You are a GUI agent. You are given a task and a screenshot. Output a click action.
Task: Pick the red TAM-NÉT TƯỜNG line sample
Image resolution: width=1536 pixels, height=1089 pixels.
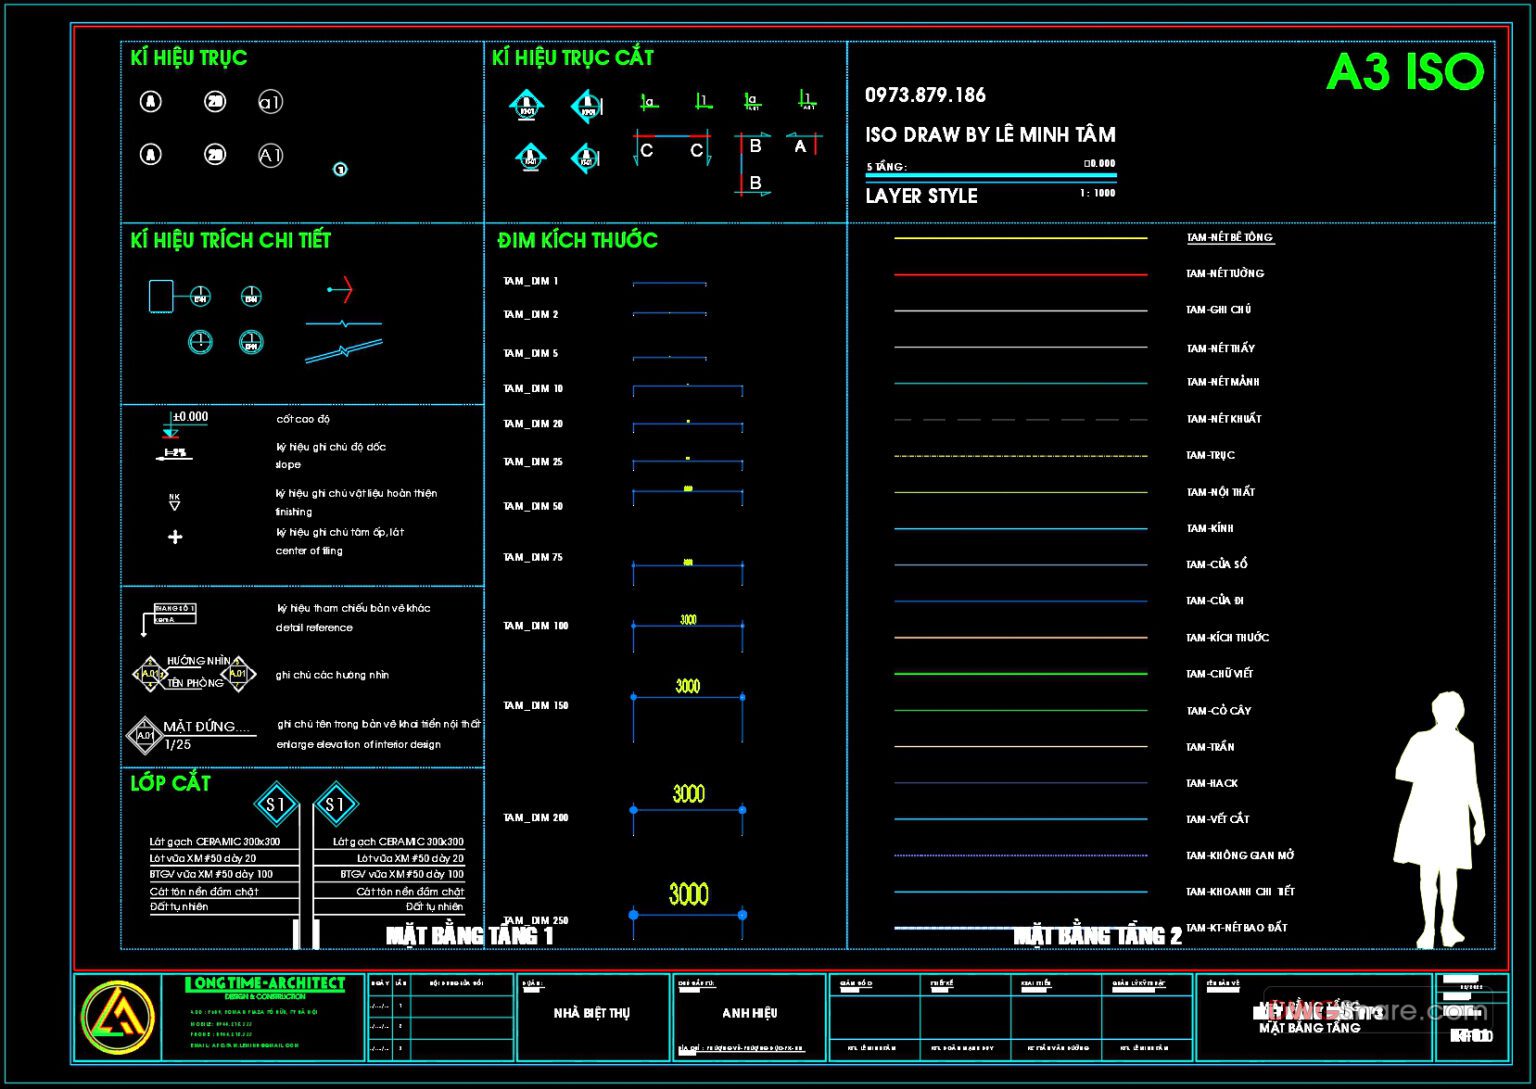1020,274
